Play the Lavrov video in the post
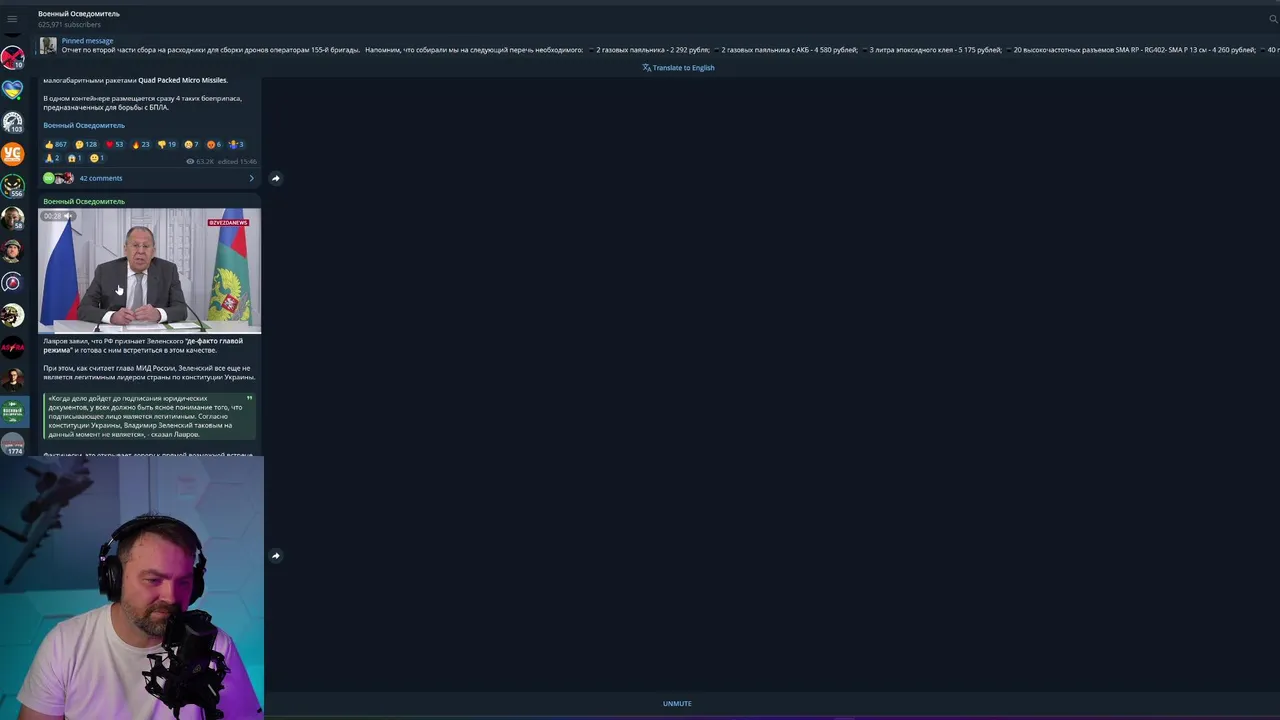The height and width of the screenshot is (720, 1280). [x=150, y=271]
